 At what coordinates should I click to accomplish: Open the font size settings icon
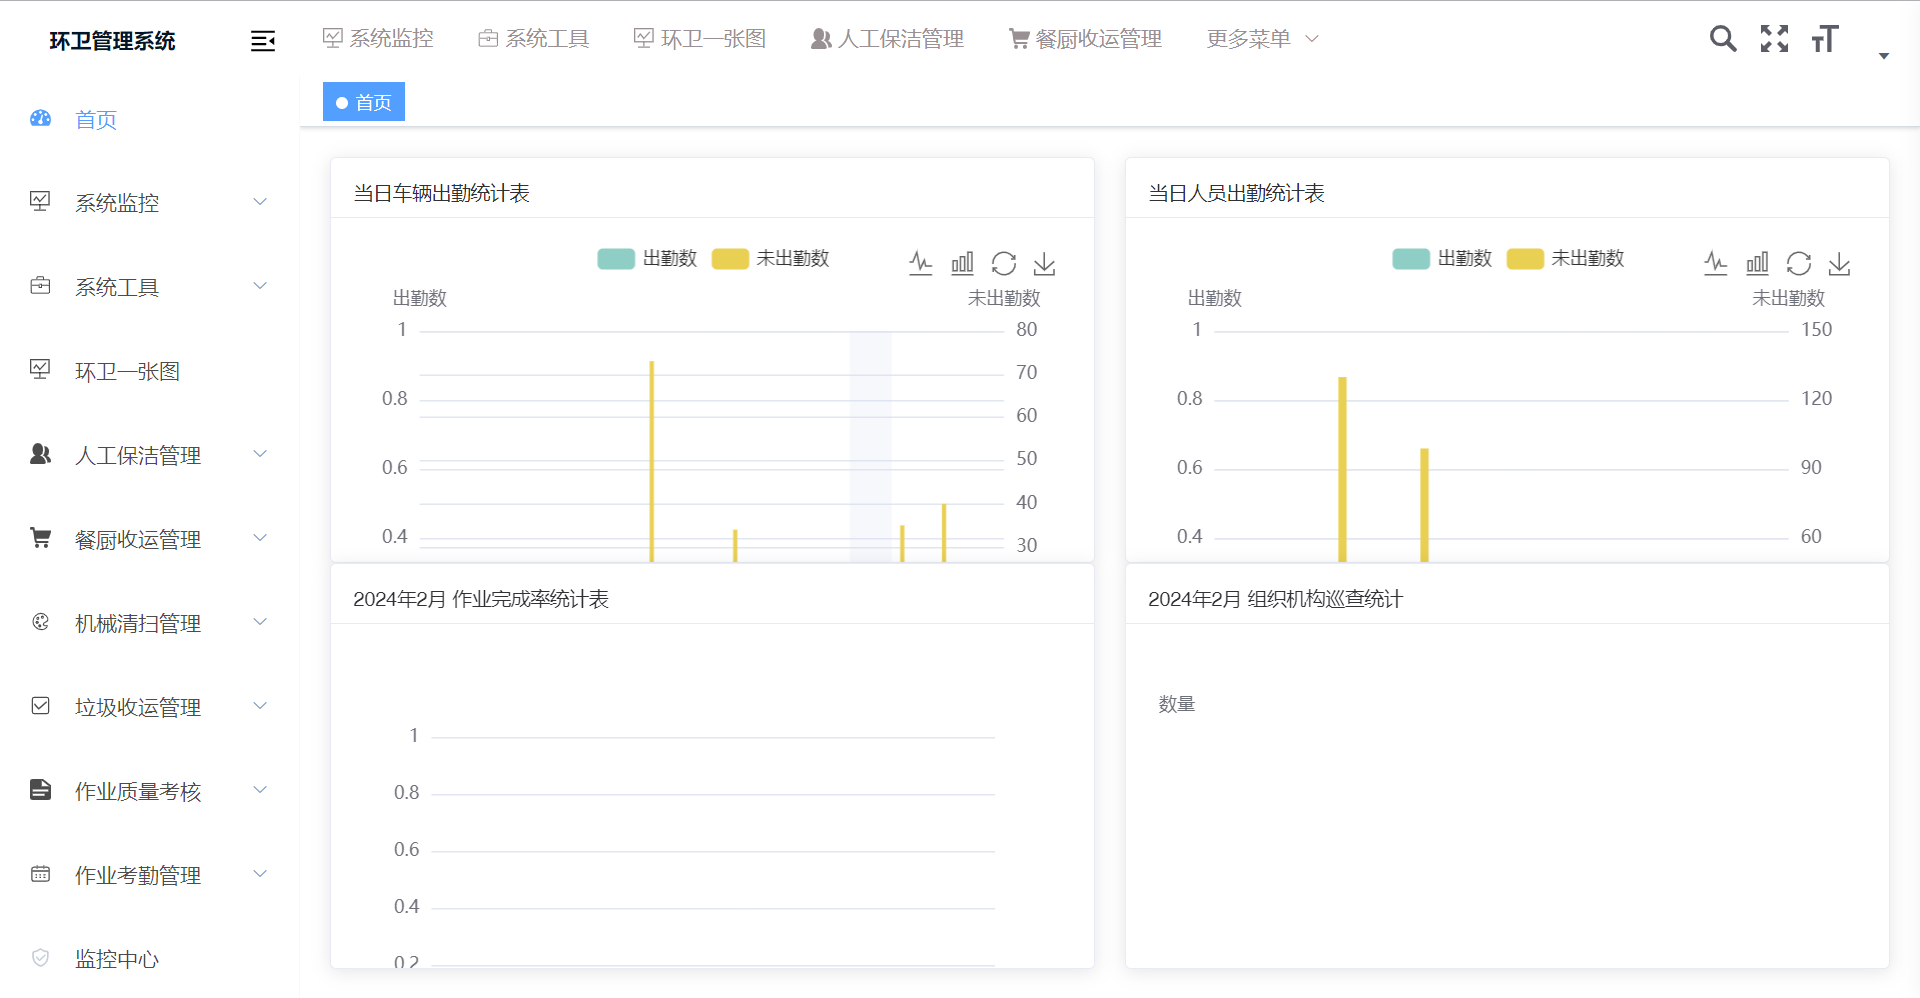[1825, 39]
